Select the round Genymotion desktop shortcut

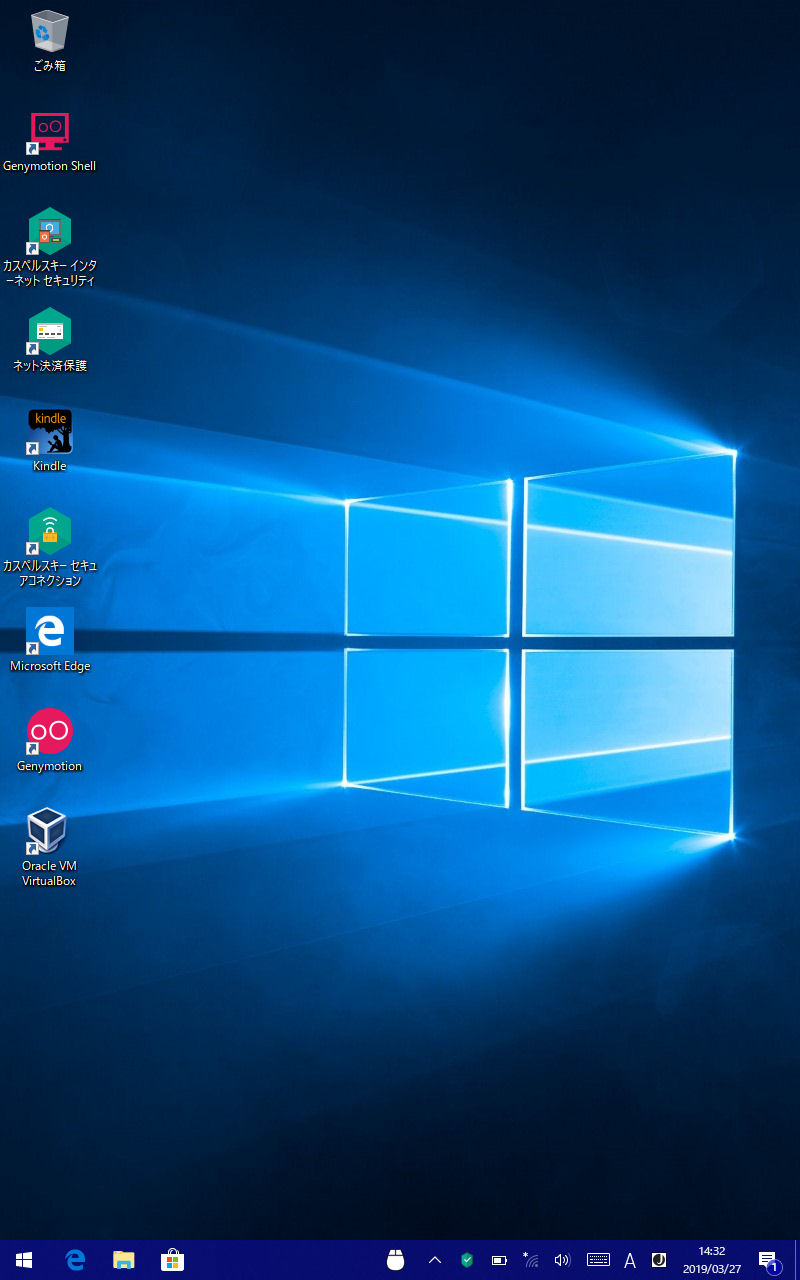pyautogui.click(x=50, y=741)
